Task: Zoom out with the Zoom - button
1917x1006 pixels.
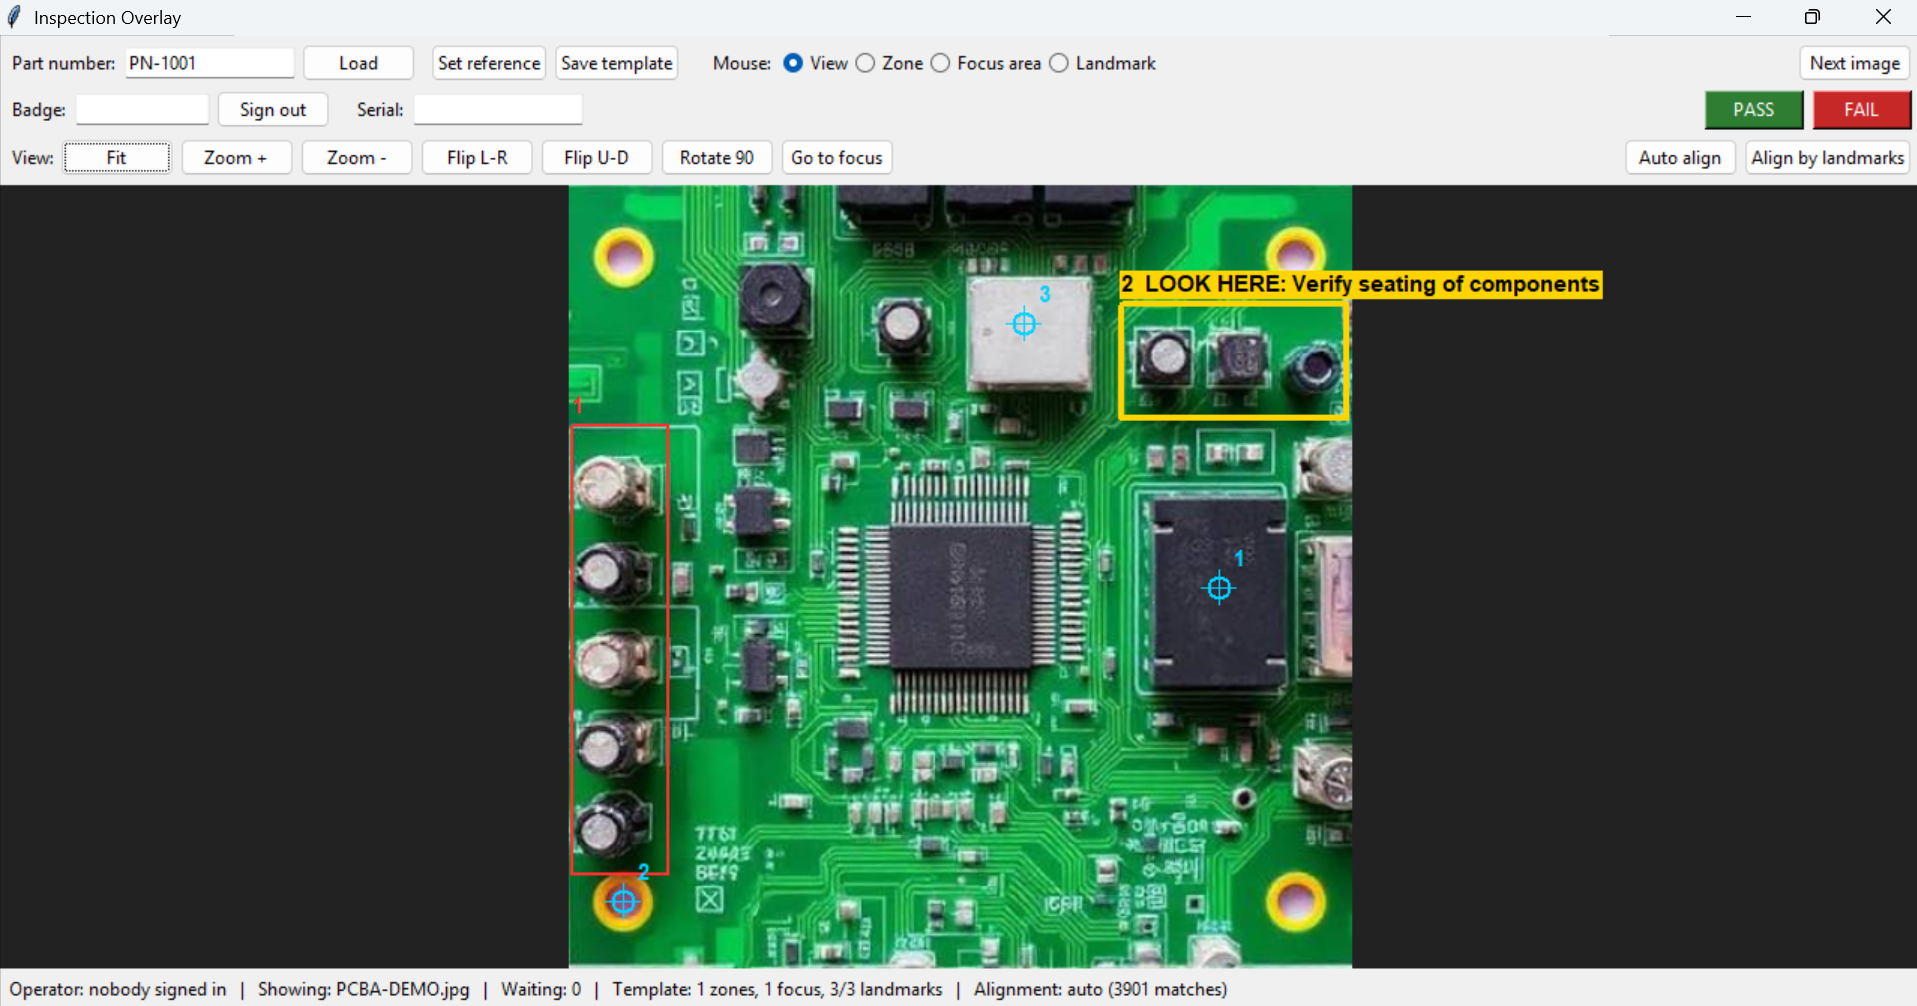Action: click(x=357, y=158)
